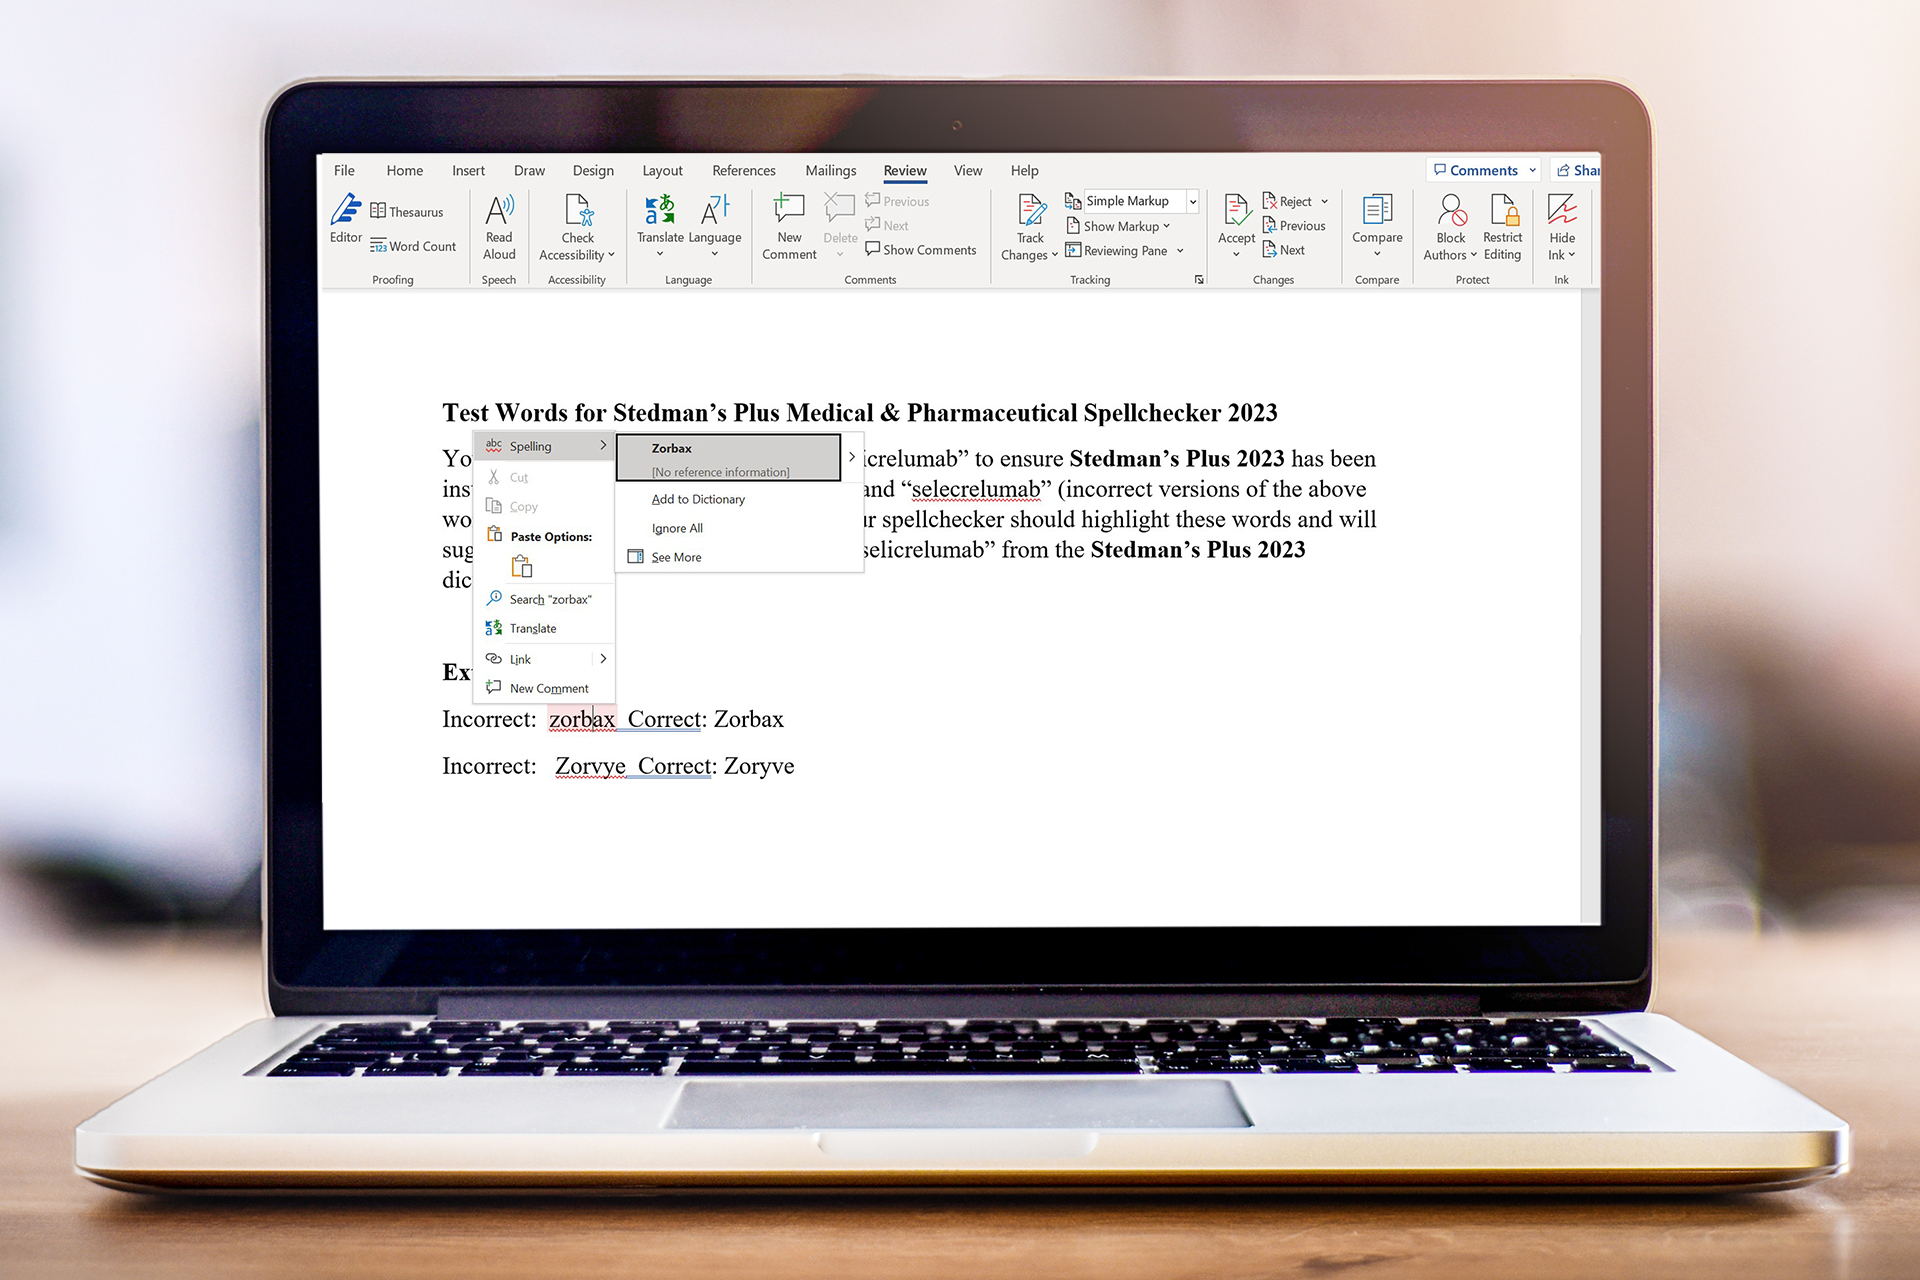This screenshot has width=1920, height=1280.
Task: Click Block Authors
Action: click(x=1450, y=227)
